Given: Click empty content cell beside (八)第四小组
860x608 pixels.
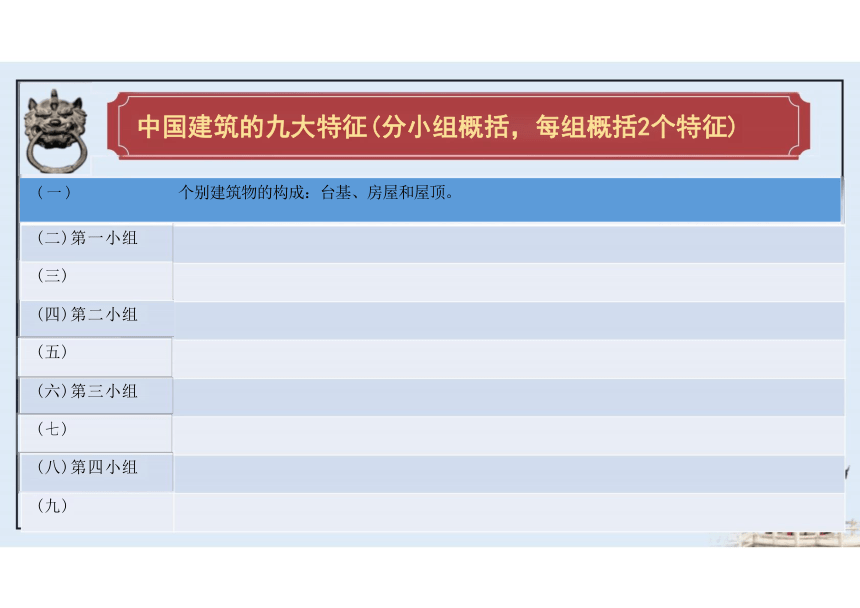Looking at the screenshot, I should pos(509,474).
